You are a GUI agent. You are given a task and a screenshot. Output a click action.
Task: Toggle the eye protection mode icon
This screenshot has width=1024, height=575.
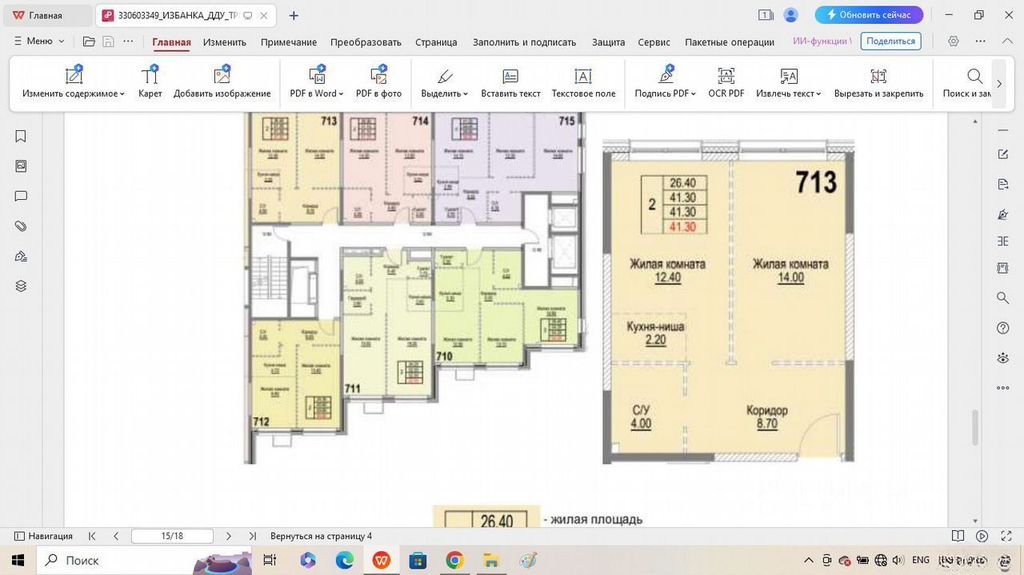tap(1003, 358)
